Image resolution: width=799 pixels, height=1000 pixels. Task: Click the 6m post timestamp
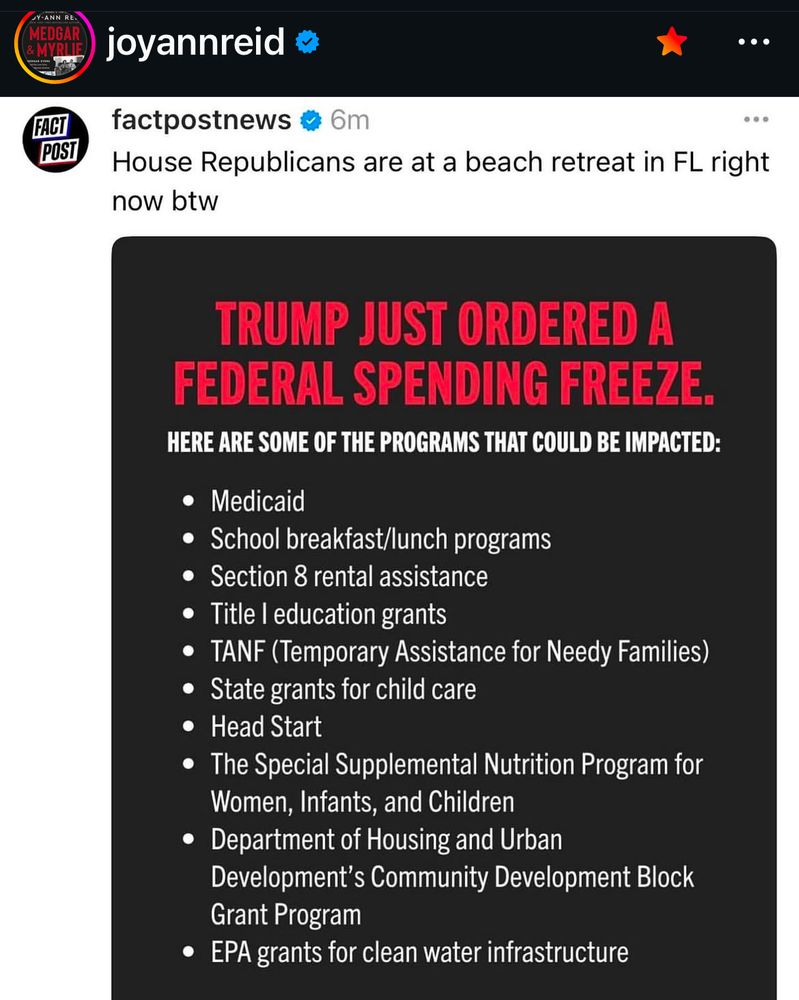pyautogui.click(x=350, y=121)
